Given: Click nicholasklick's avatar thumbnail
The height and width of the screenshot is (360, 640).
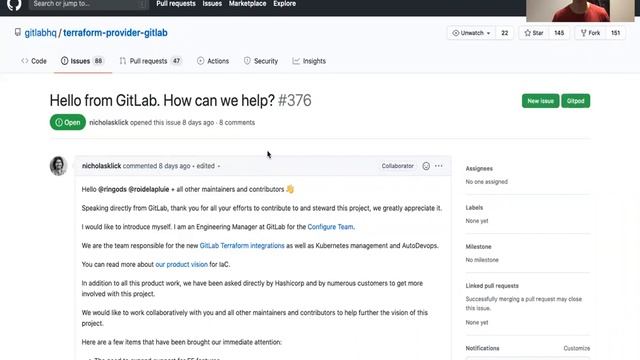Looking at the screenshot, I should (x=58, y=166).
